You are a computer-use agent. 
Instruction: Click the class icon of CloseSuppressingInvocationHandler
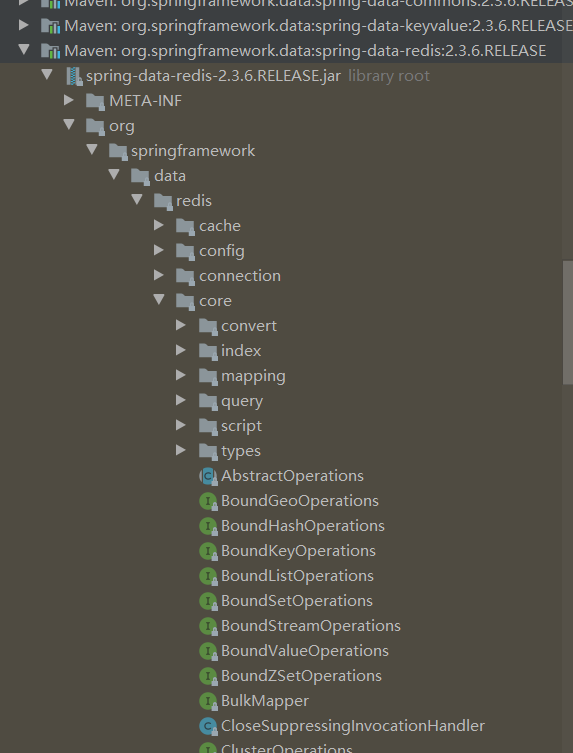tap(208, 726)
